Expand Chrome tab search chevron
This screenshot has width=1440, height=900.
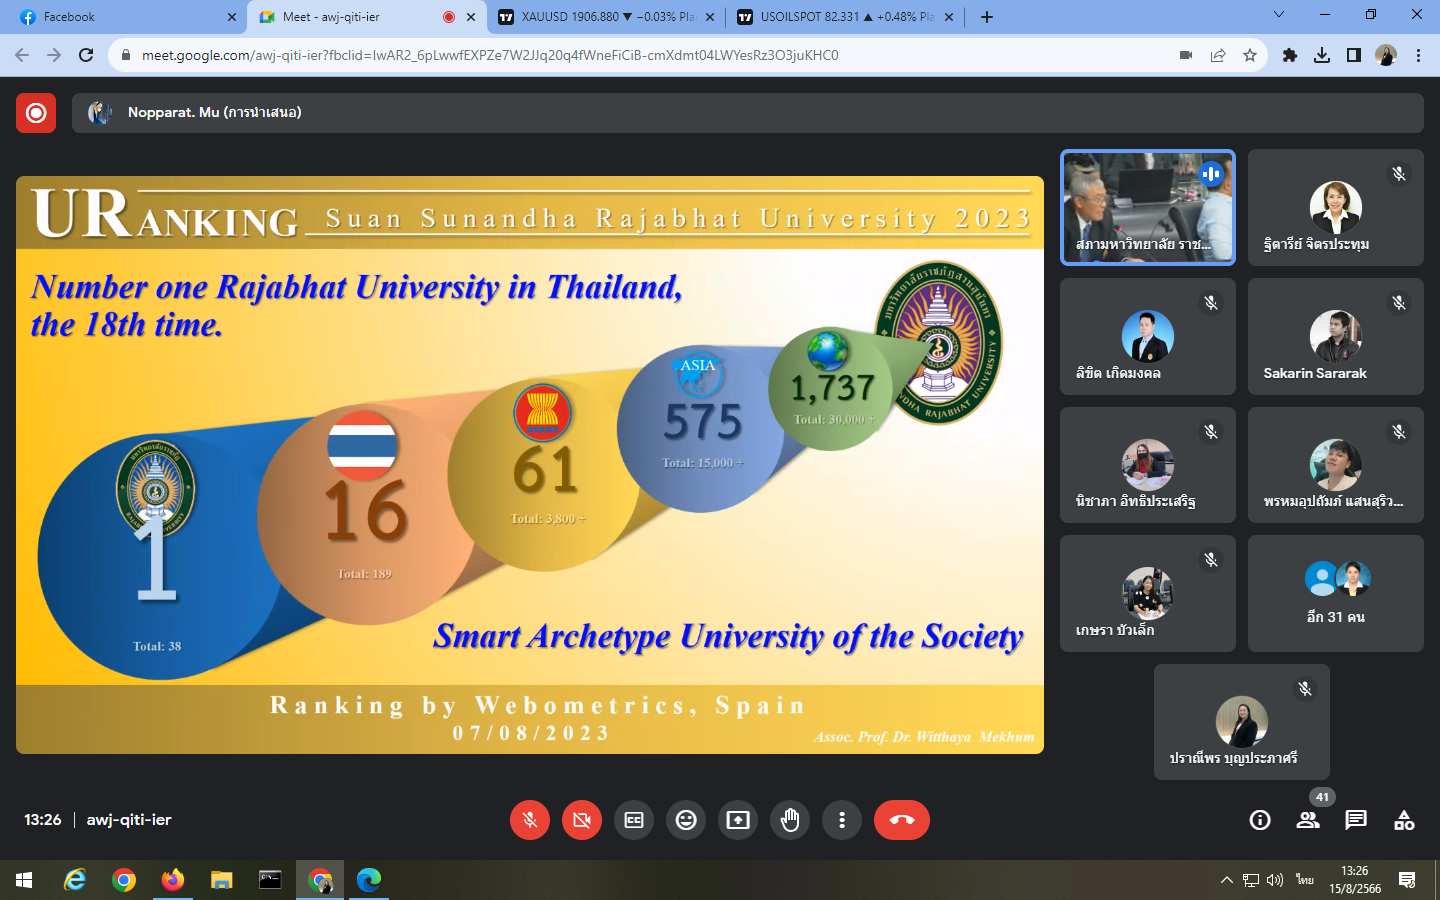(x=1278, y=15)
